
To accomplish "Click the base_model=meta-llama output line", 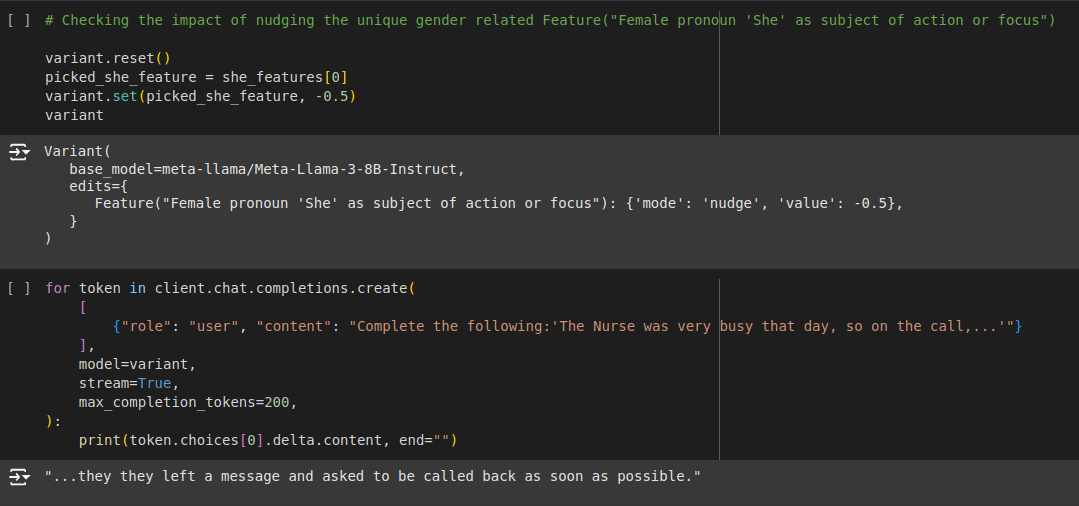I will pos(267,168).
